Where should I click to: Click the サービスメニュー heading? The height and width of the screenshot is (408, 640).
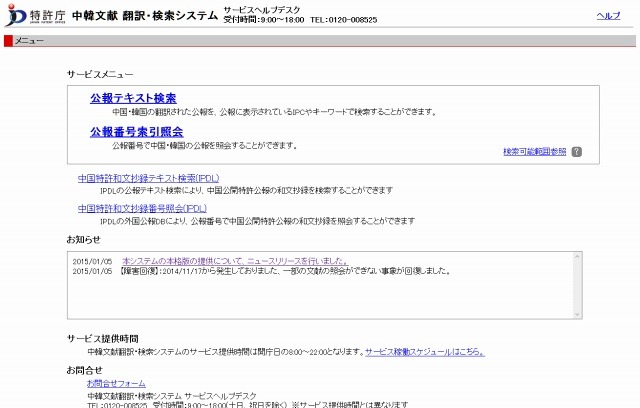(100, 75)
